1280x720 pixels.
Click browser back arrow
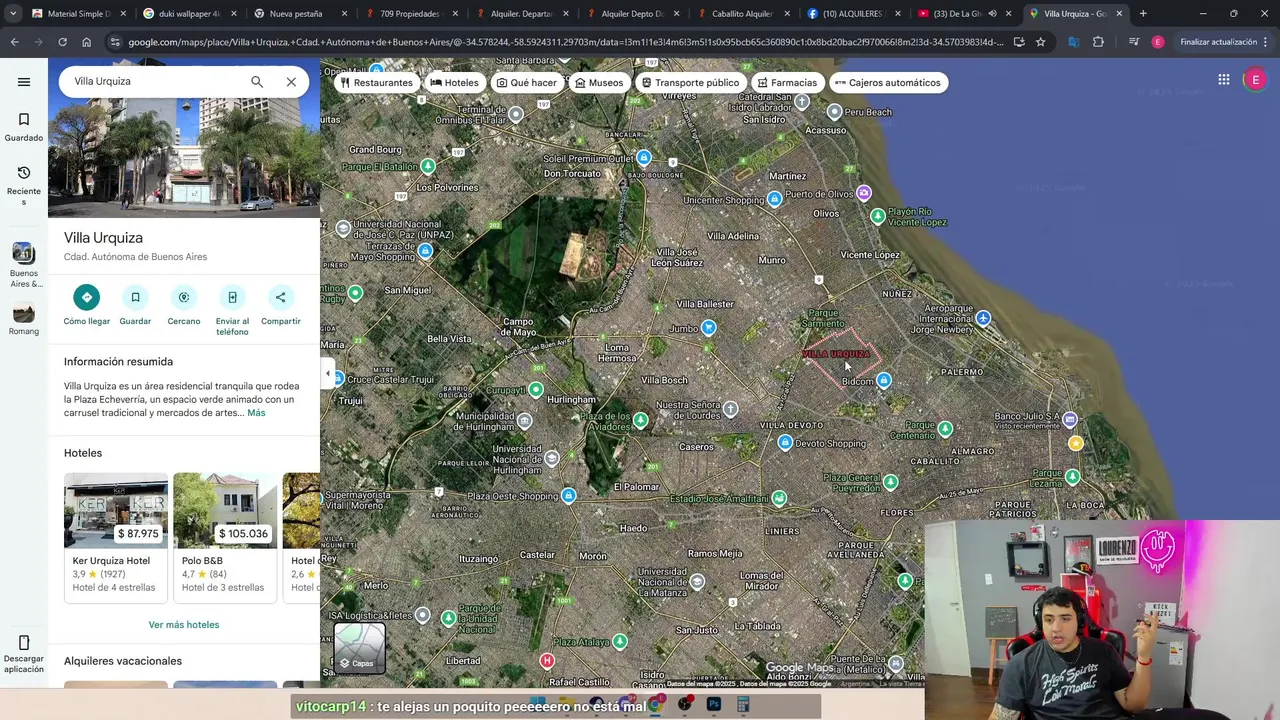[14, 42]
